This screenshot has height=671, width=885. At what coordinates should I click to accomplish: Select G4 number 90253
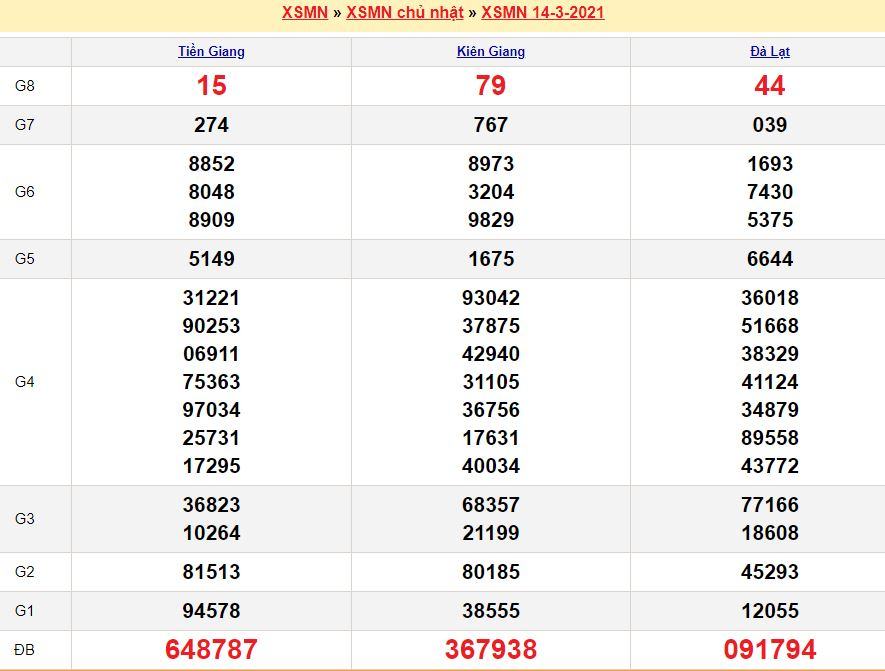tap(212, 326)
